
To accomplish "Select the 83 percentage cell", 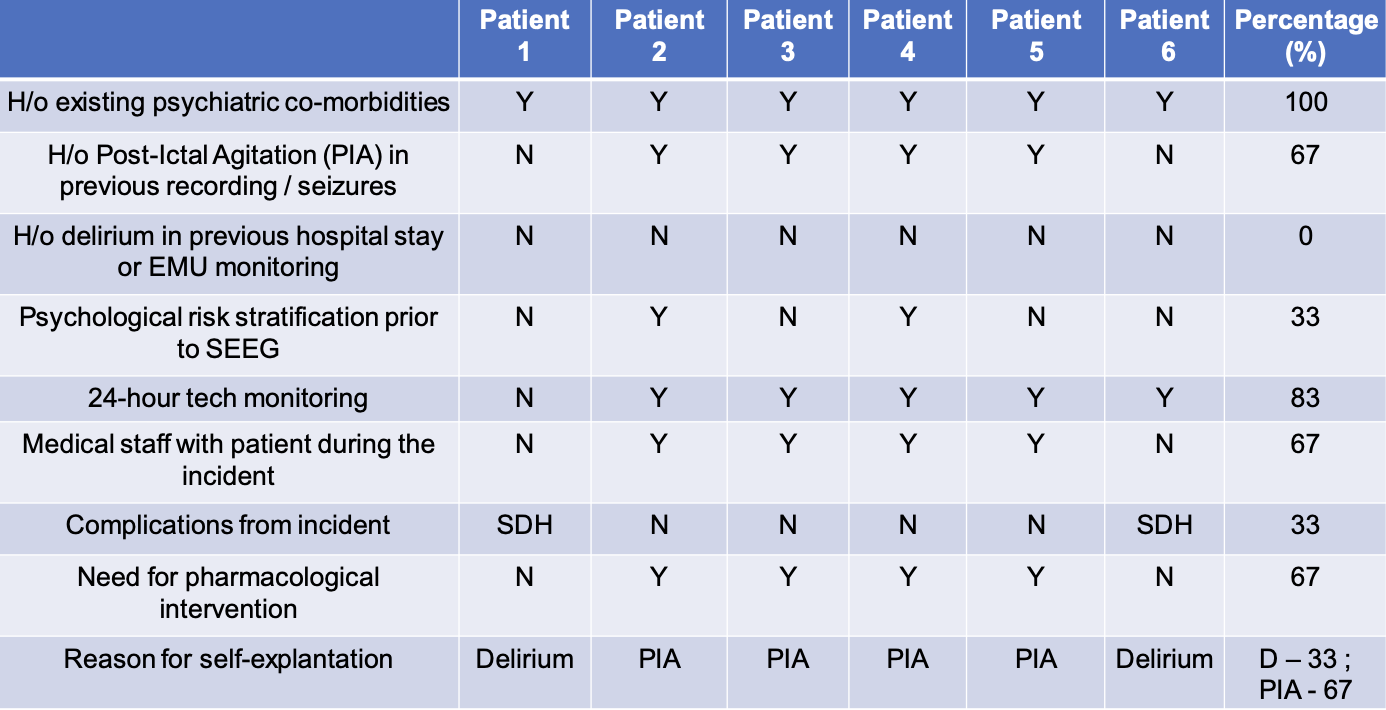I will (x=1305, y=398).
